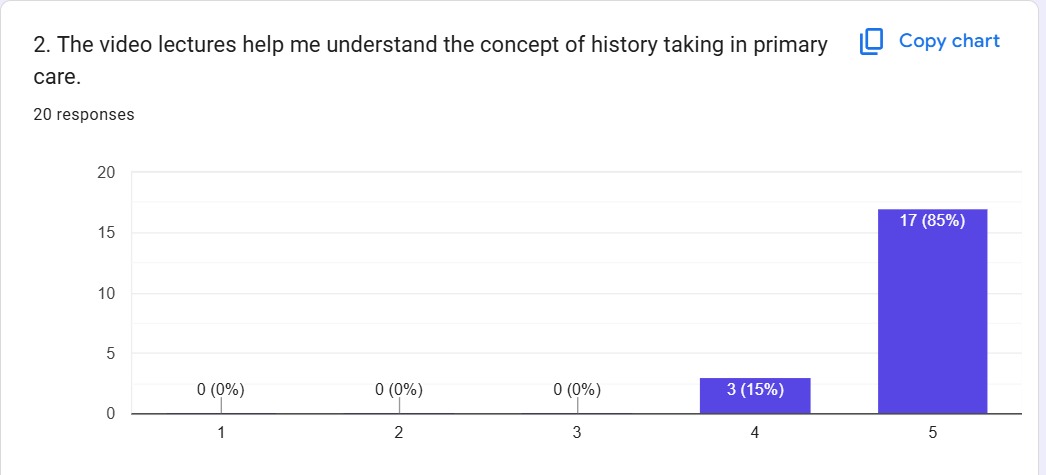The height and width of the screenshot is (475, 1046).
Task: Click the 0 (0%) label above rating 3
Action: point(577,390)
